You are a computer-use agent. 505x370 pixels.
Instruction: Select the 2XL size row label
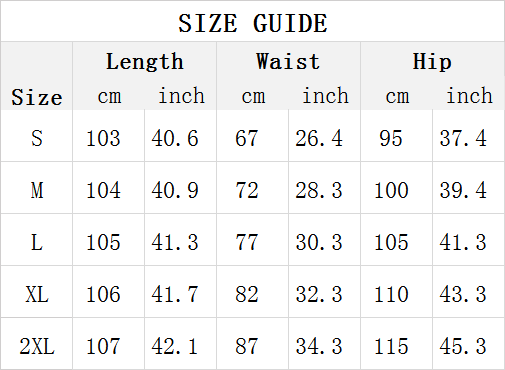(37, 346)
